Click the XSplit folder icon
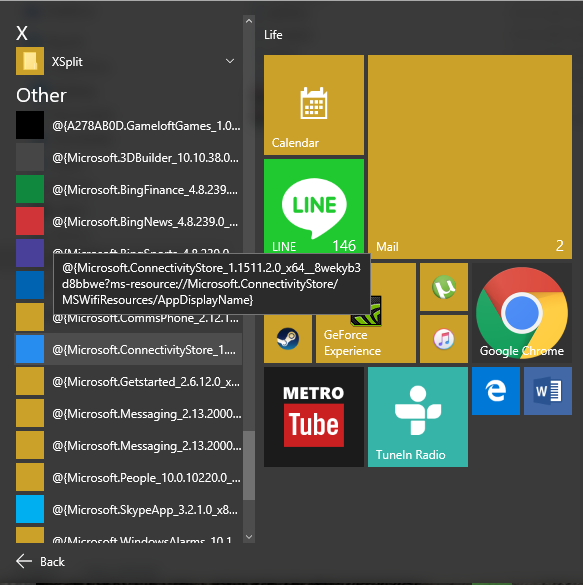This screenshot has width=583, height=585. pyautogui.click(x=30, y=61)
